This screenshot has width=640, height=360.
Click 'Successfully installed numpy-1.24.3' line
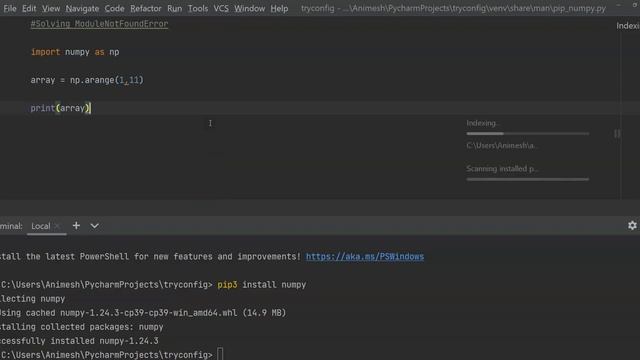click(79, 341)
